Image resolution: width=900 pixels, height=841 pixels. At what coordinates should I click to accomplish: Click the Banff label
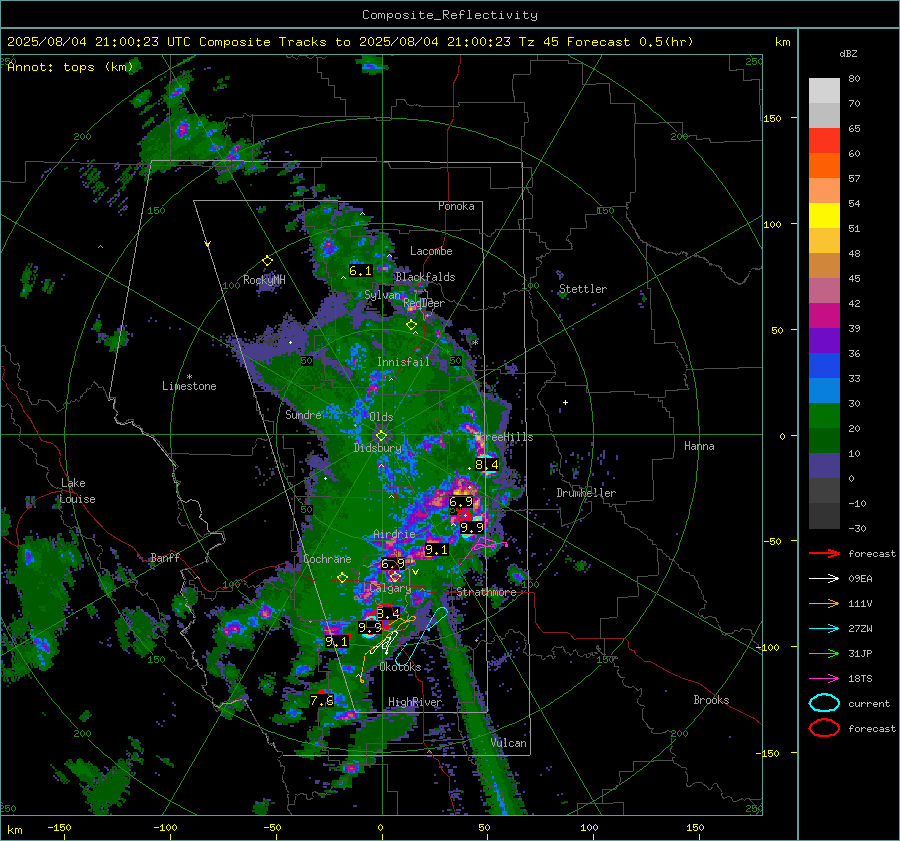(165, 557)
